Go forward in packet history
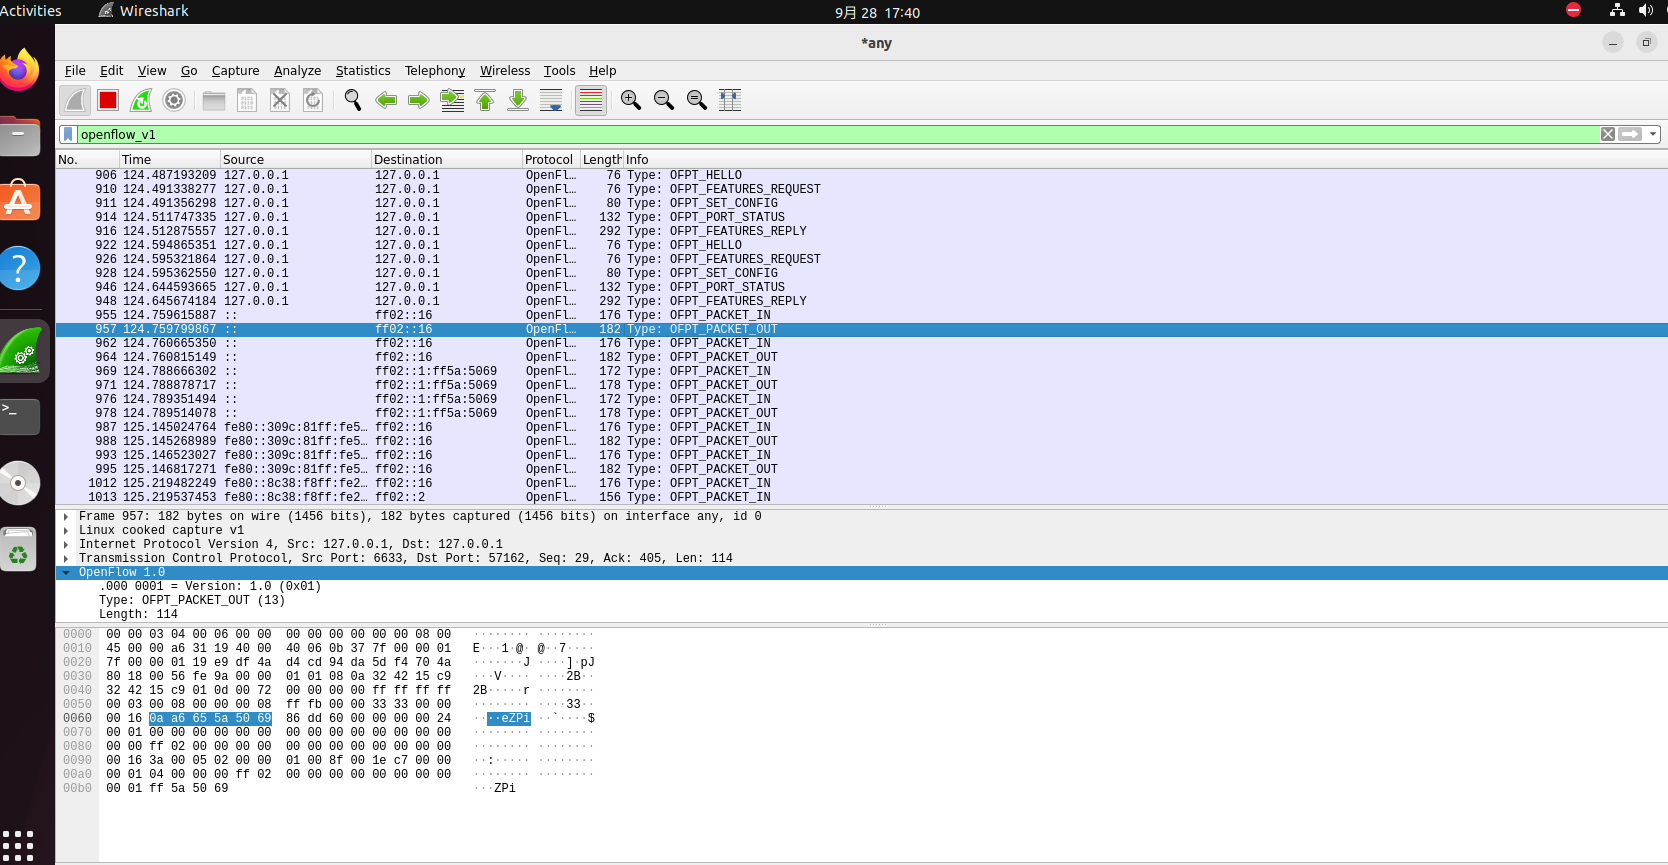This screenshot has height=865, width=1668. [x=419, y=100]
